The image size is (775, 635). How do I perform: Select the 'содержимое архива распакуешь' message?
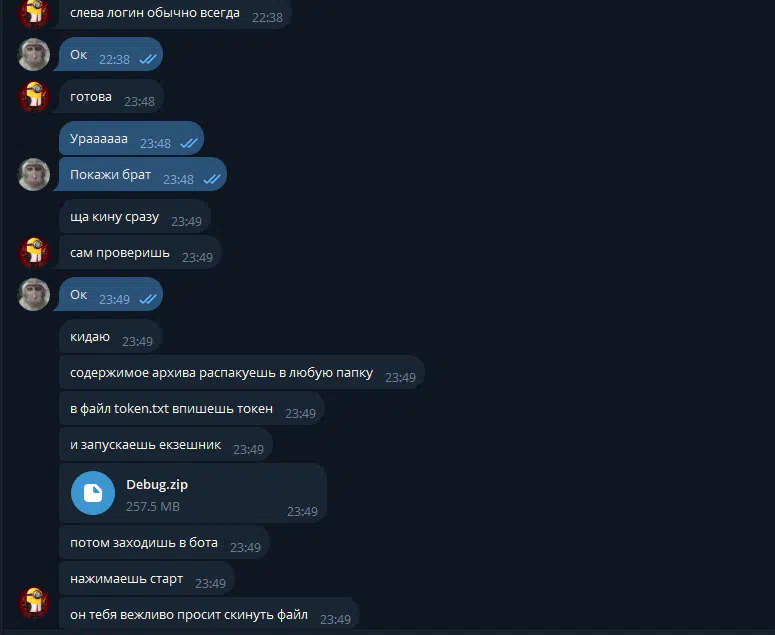[241, 373]
